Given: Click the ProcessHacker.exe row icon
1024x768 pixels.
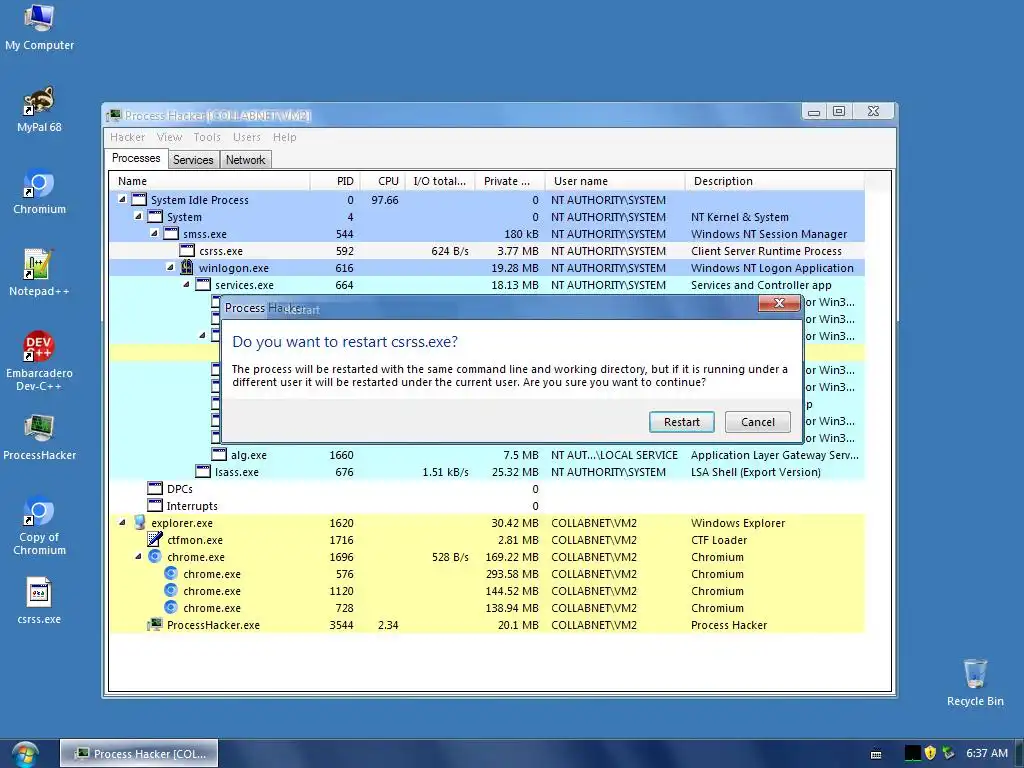Looking at the screenshot, I should point(155,624).
